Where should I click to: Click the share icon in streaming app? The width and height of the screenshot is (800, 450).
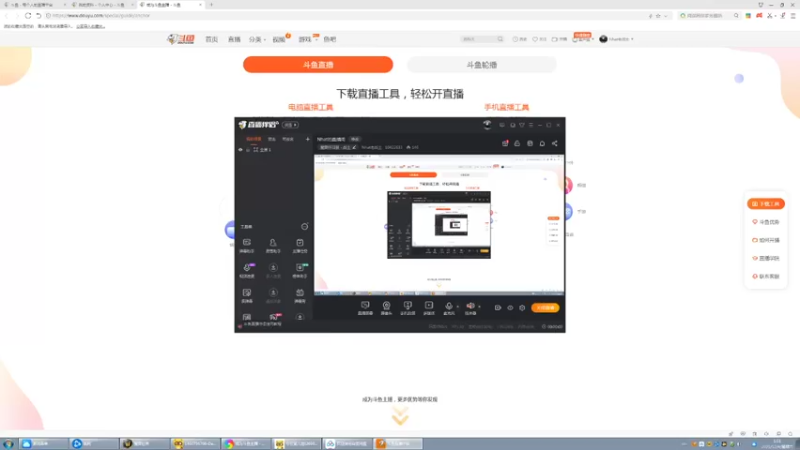click(x=555, y=143)
